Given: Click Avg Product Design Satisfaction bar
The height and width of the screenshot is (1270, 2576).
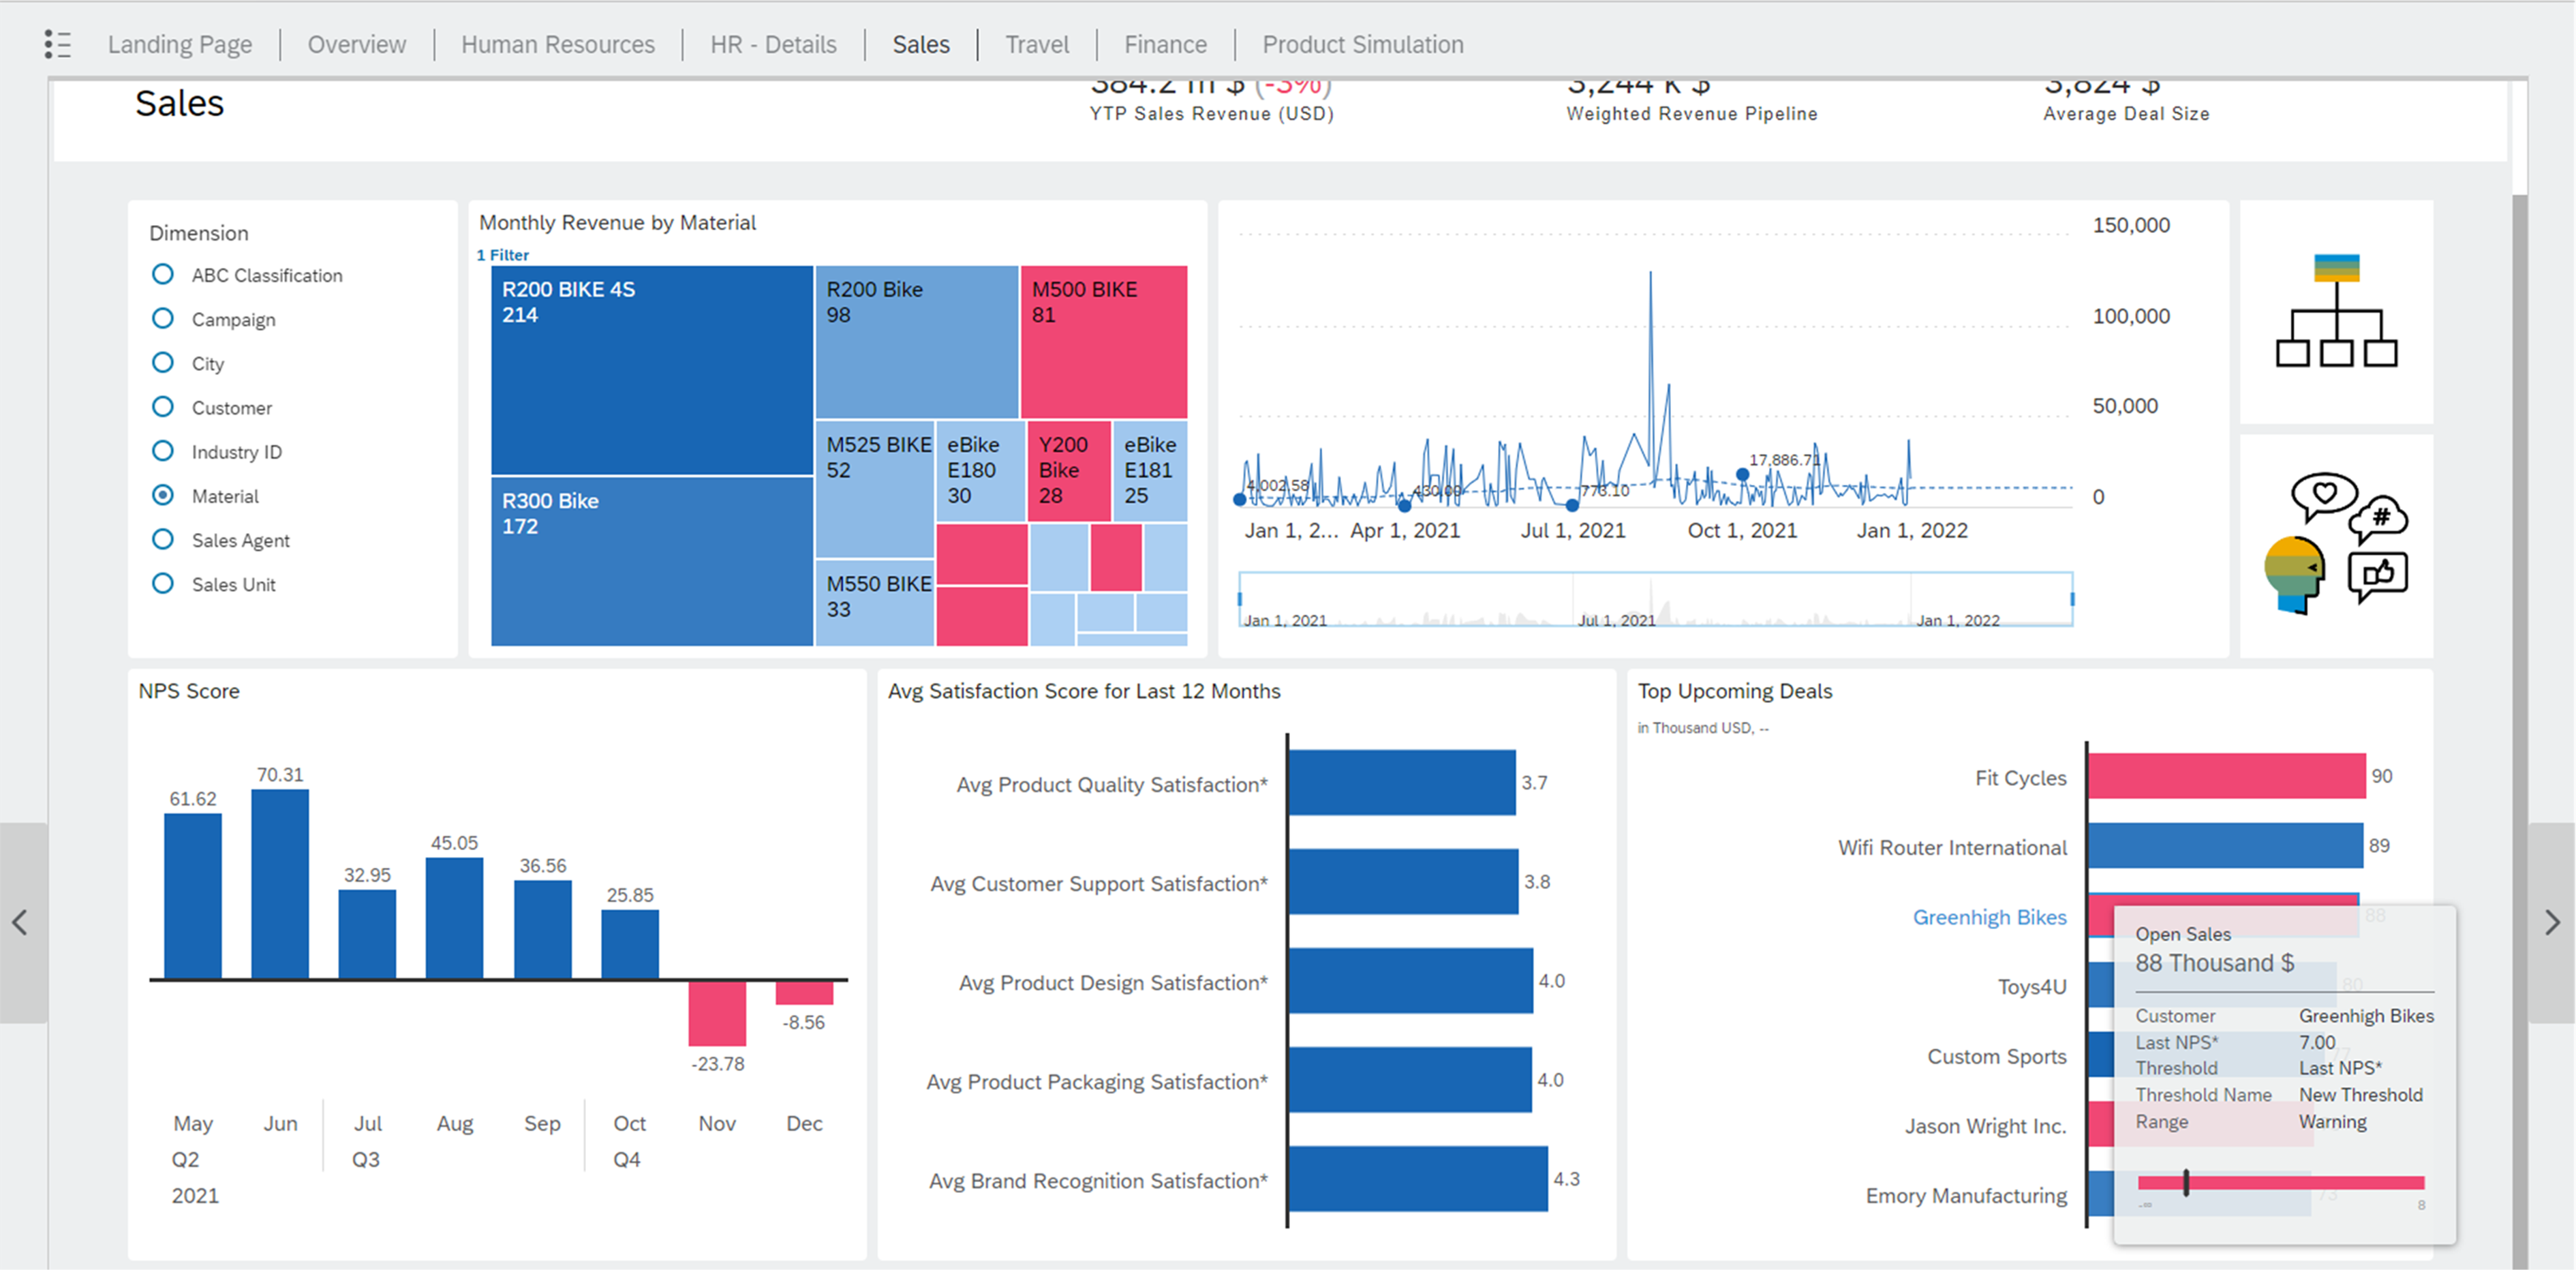Looking at the screenshot, I should (x=1411, y=980).
